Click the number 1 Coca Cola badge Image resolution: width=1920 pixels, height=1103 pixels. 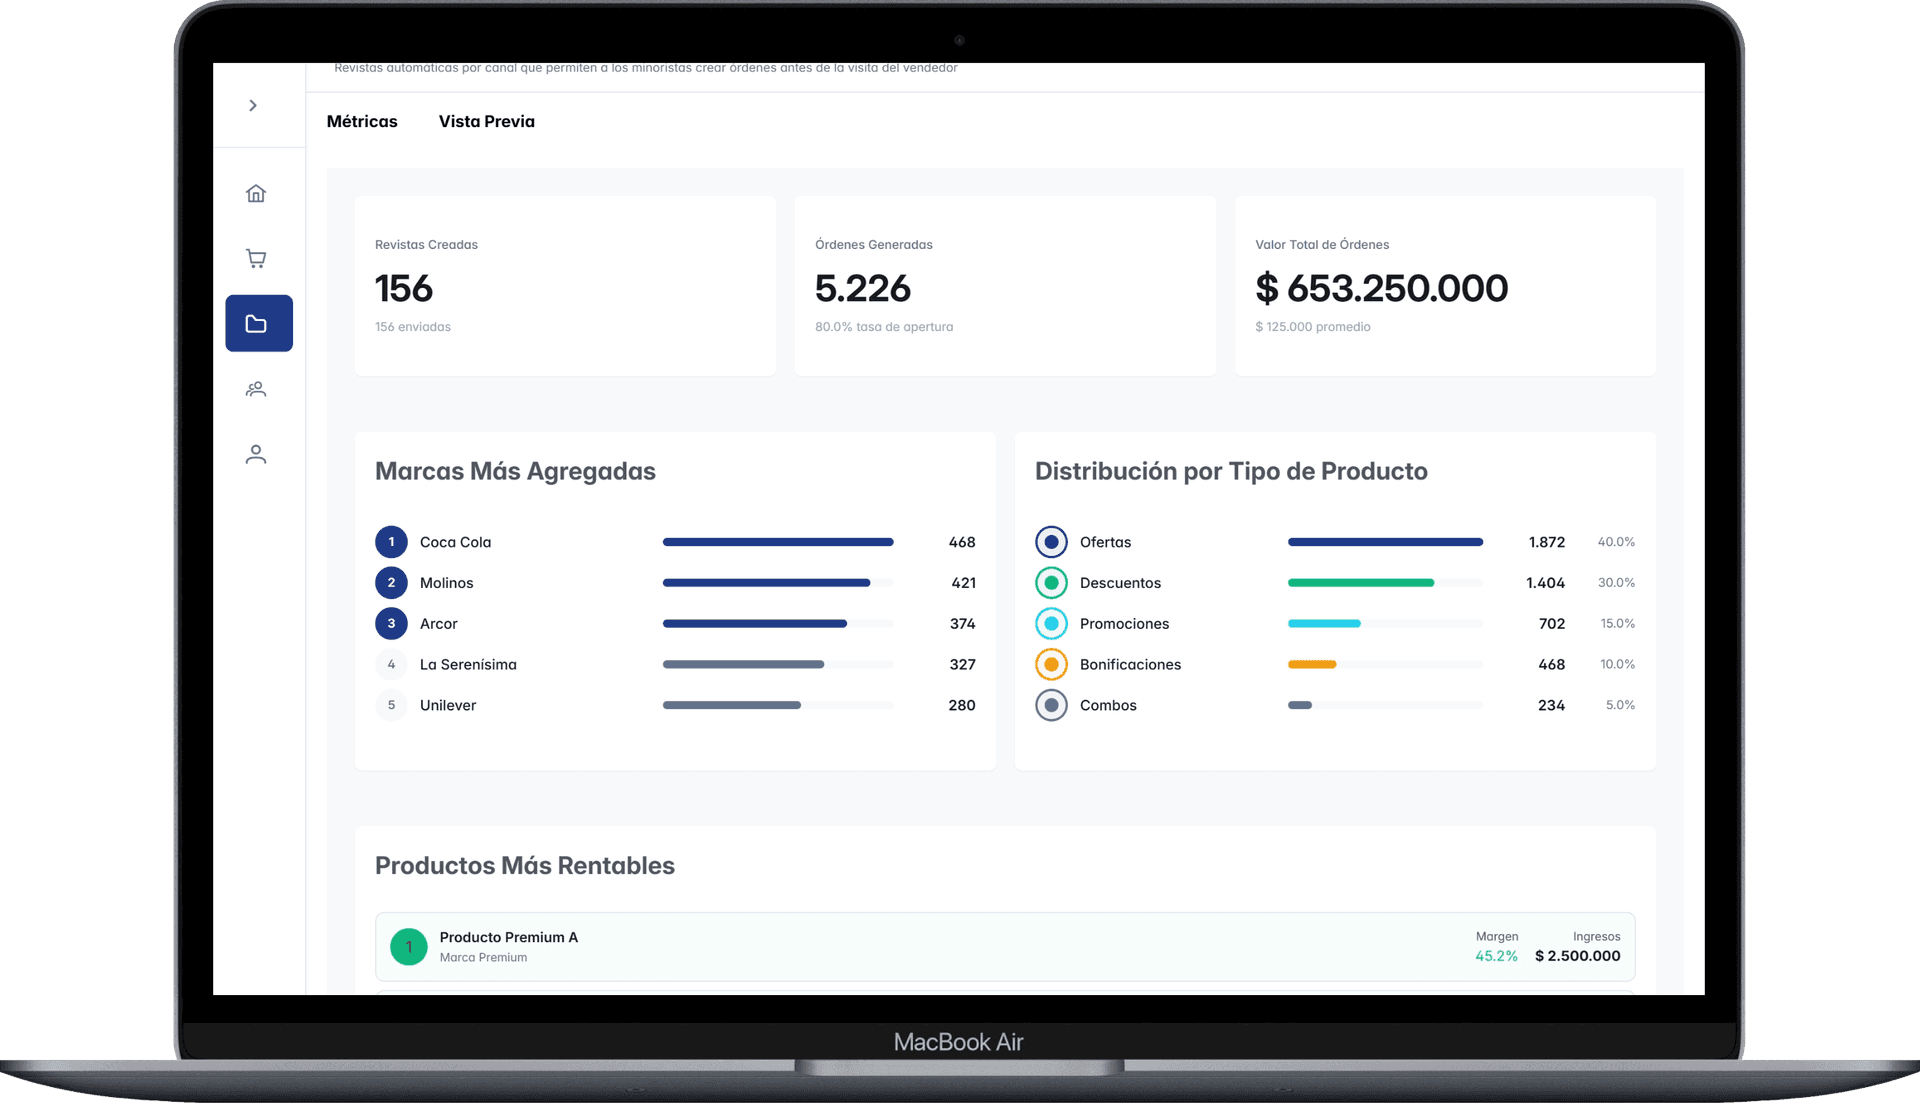tap(391, 542)
